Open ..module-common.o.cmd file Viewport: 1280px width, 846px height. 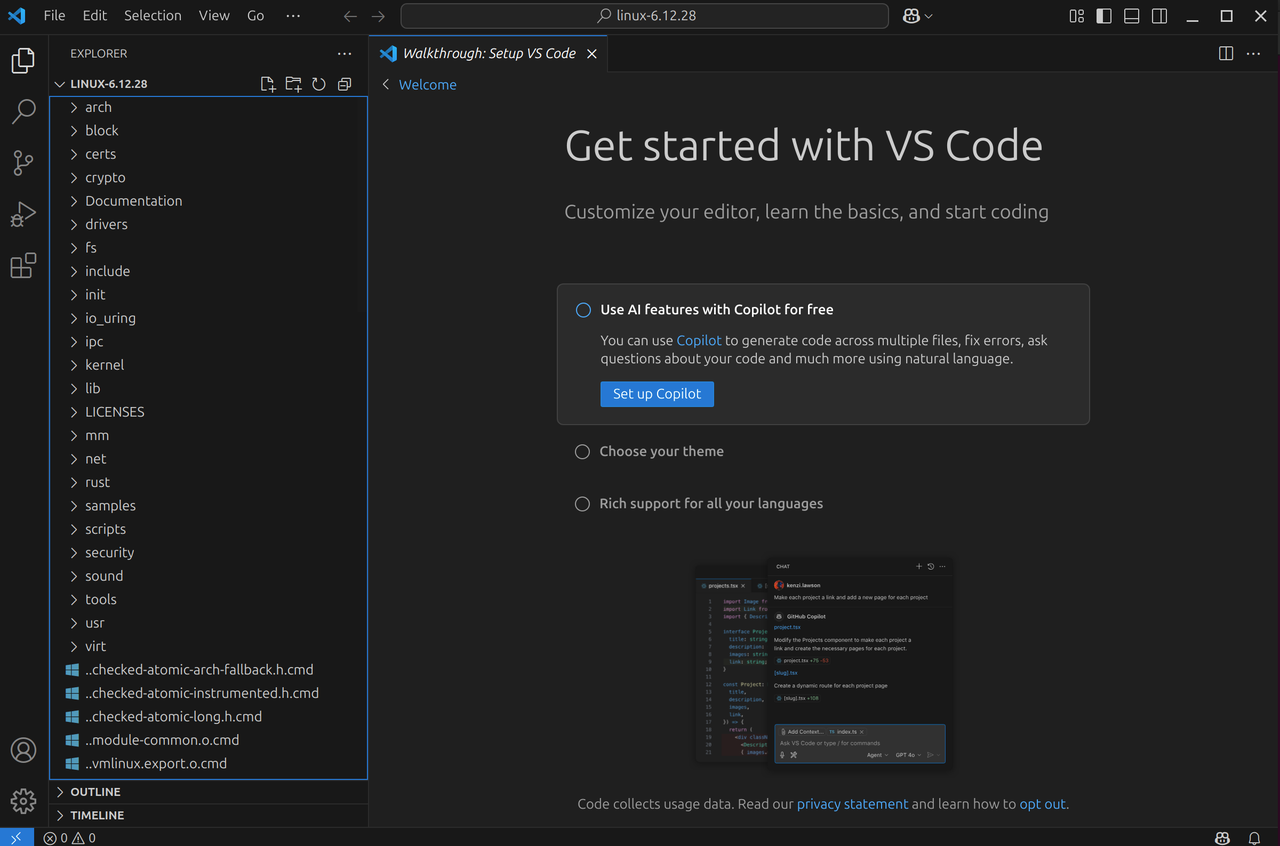pyautogui.click(x=208, y=740)
